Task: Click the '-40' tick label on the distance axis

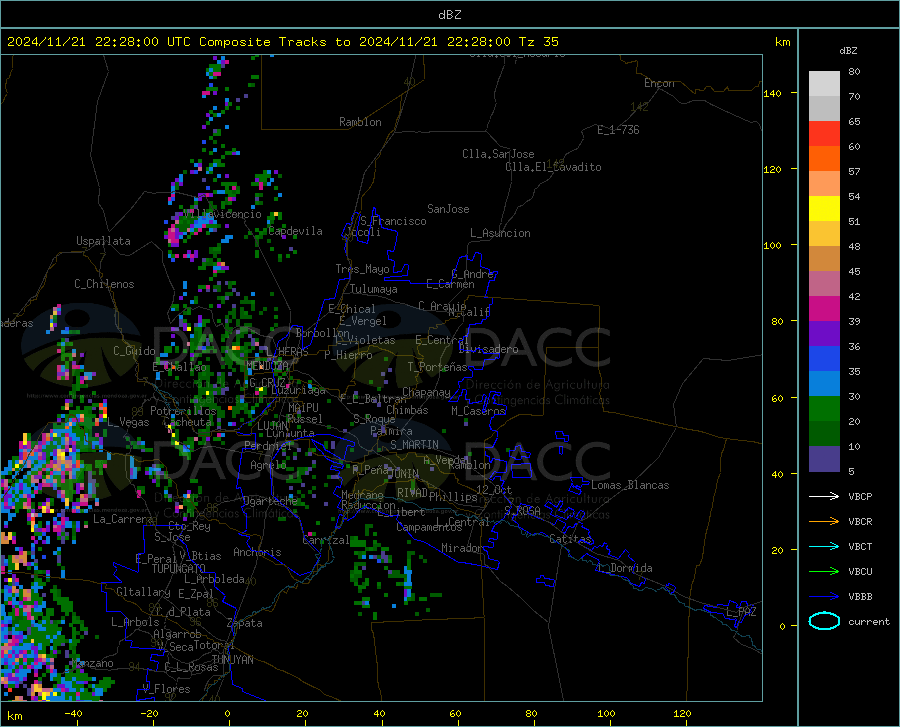Action: 73,713
